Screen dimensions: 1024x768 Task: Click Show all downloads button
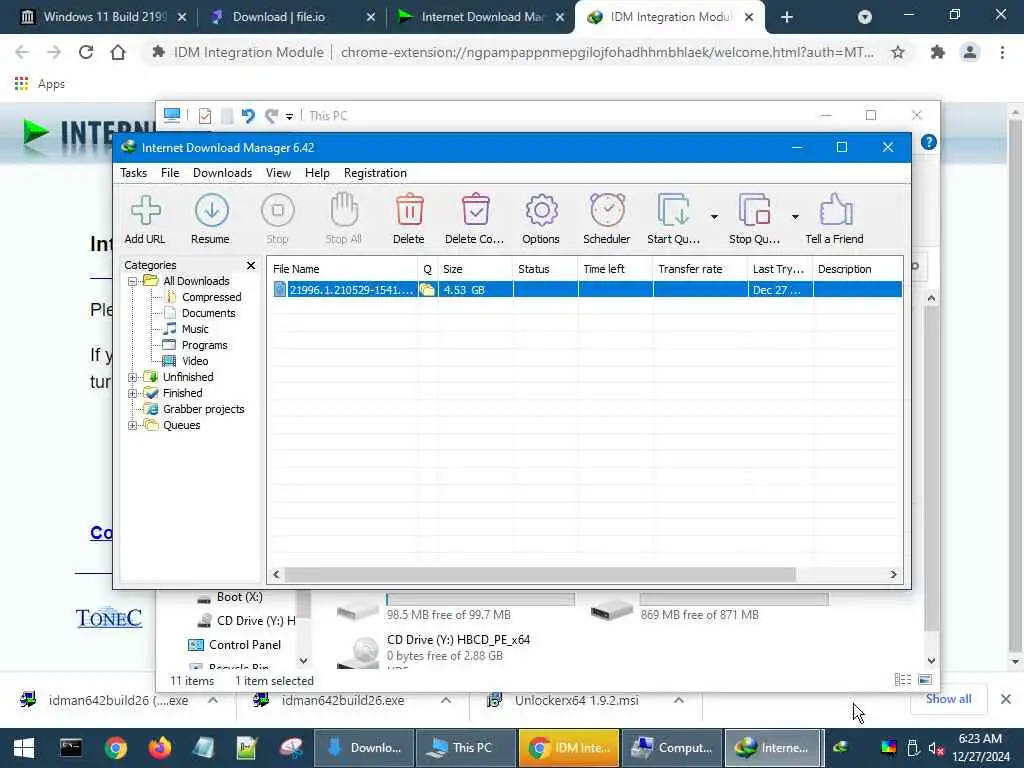(948, 699)
